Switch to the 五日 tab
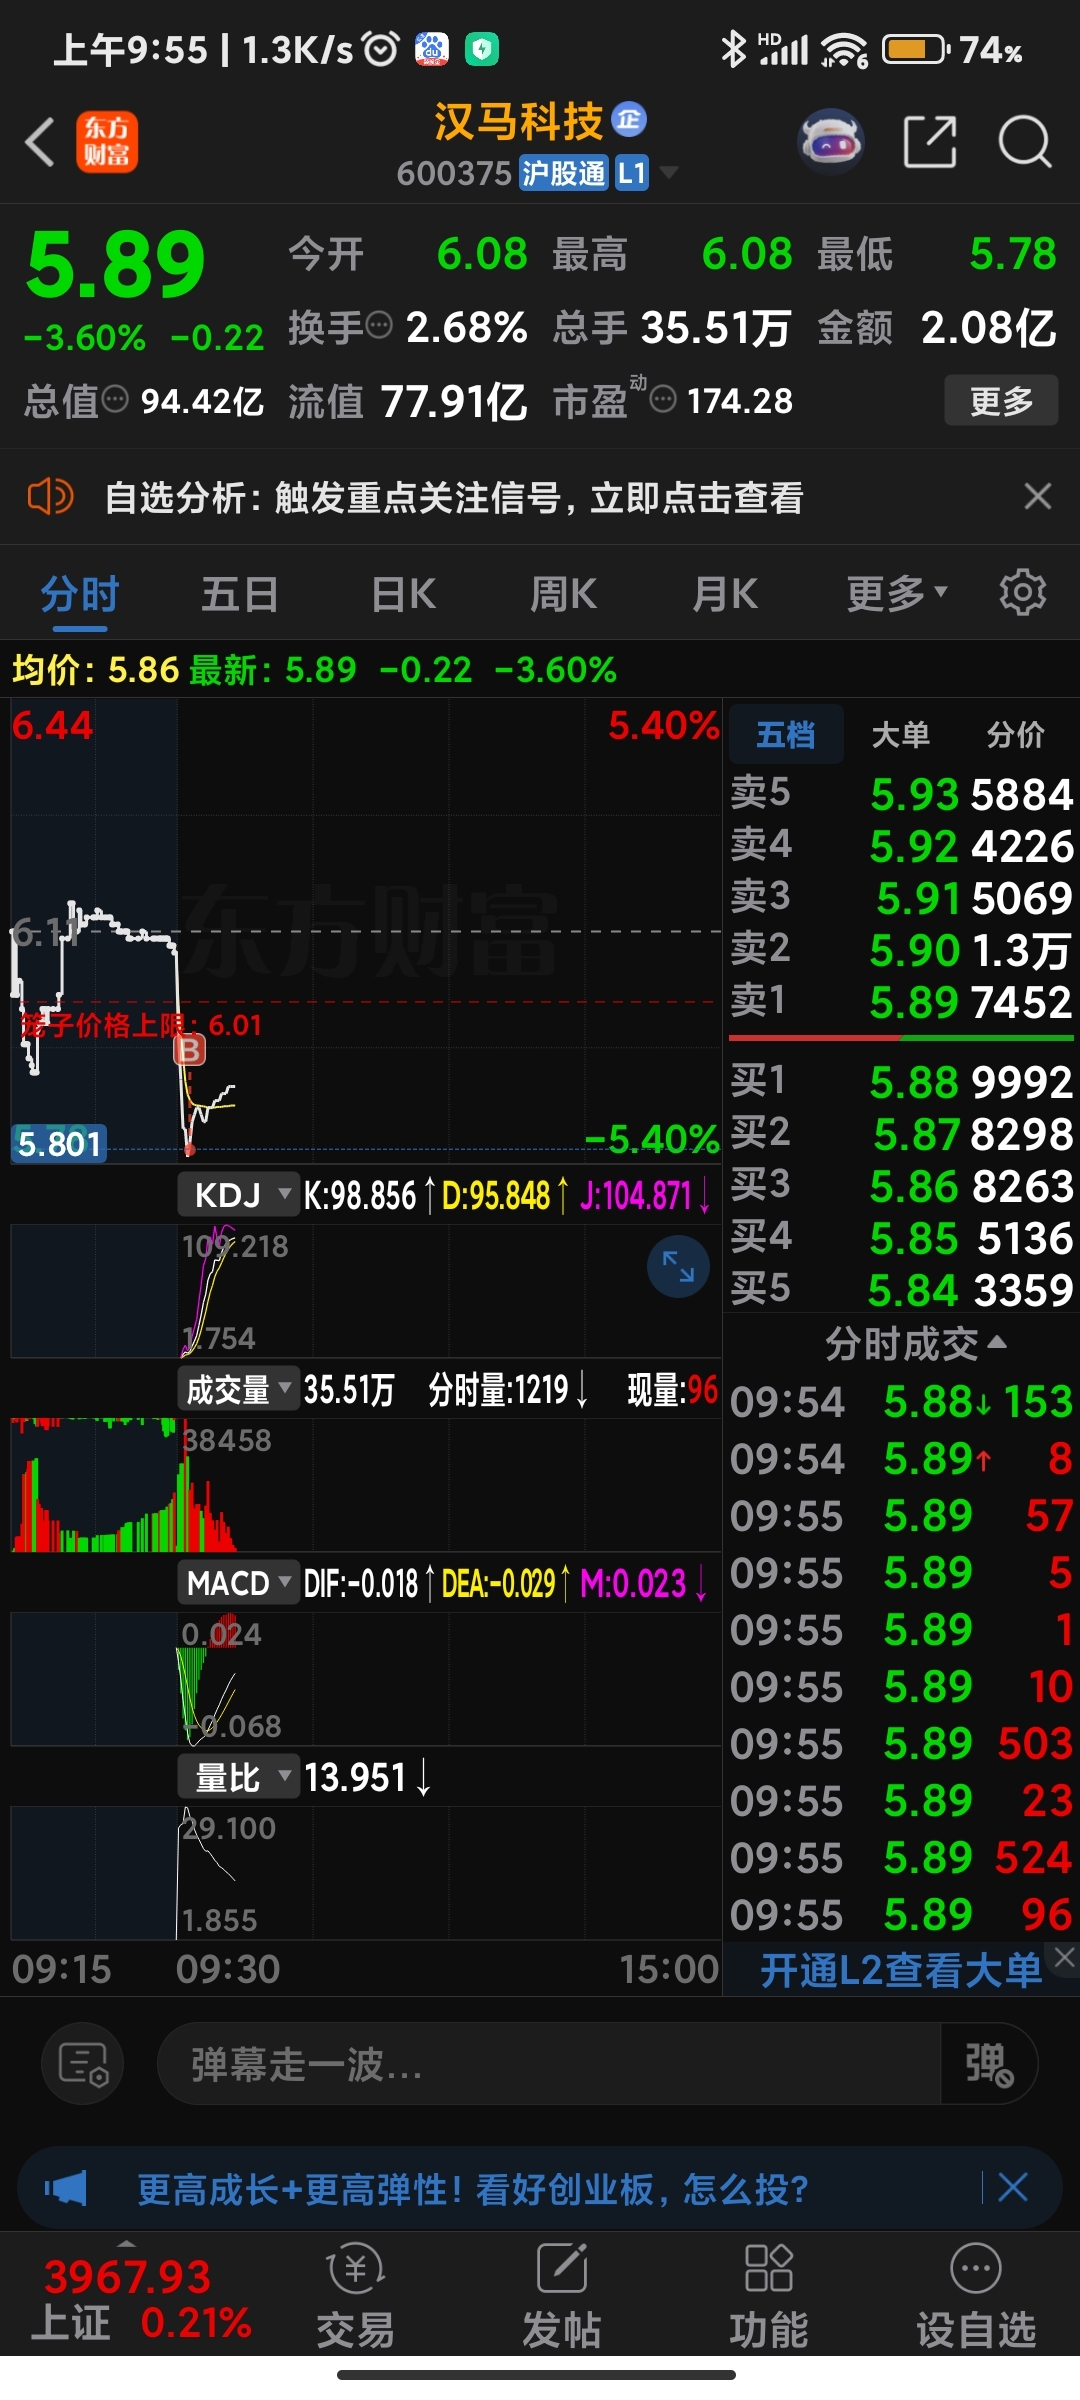The width and height of the screenshot is (1080, 2400). coord(240,593)
